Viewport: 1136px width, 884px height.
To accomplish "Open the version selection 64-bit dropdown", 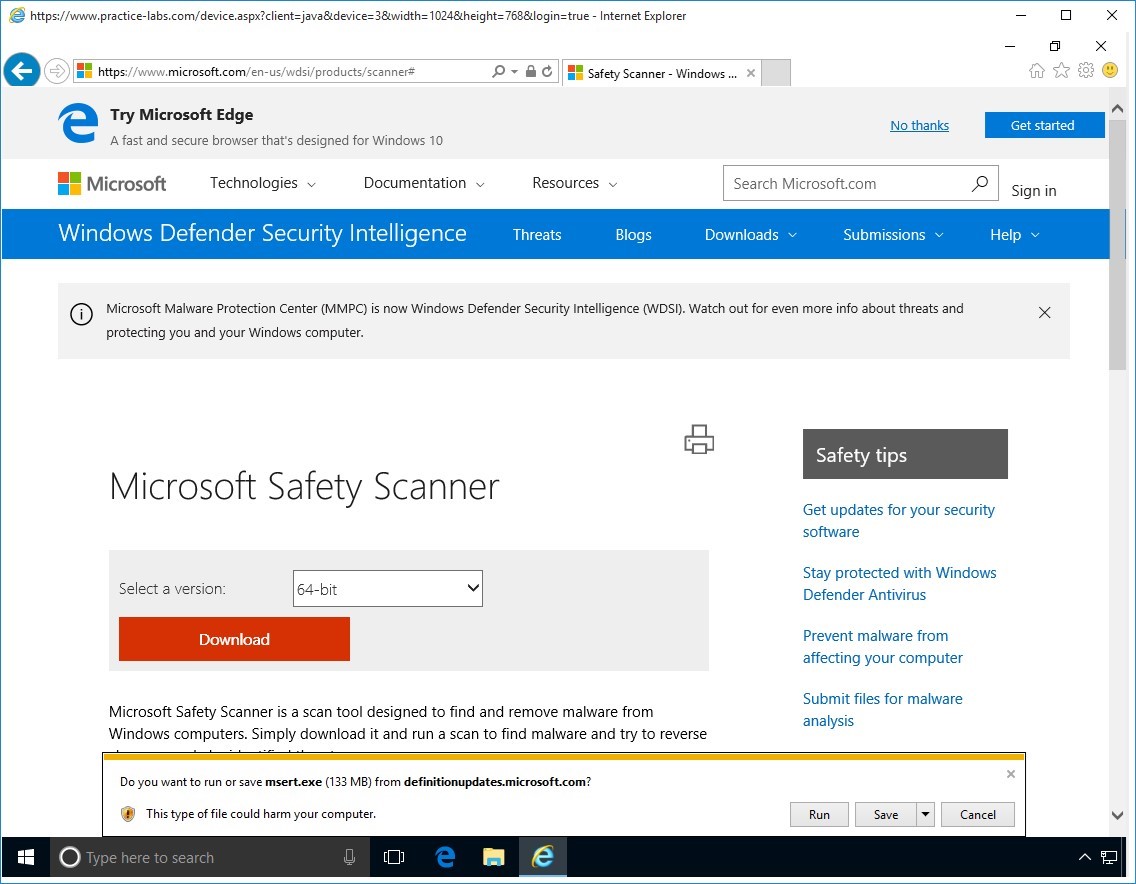I will coord(387,589).
